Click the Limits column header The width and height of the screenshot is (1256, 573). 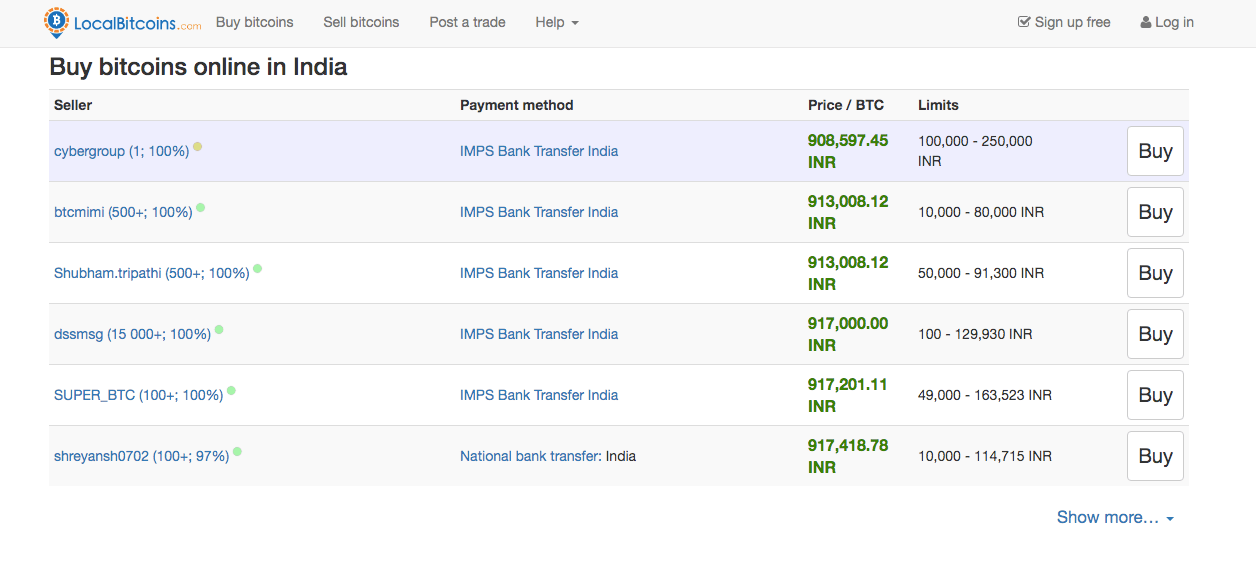[938, 105]
